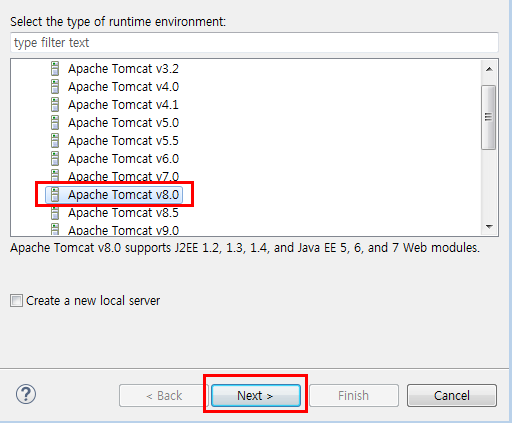Click the server icon beside Apache Tomcat v7.0
The height and width of the screenshot is (423, 512).
pos(55,176)
